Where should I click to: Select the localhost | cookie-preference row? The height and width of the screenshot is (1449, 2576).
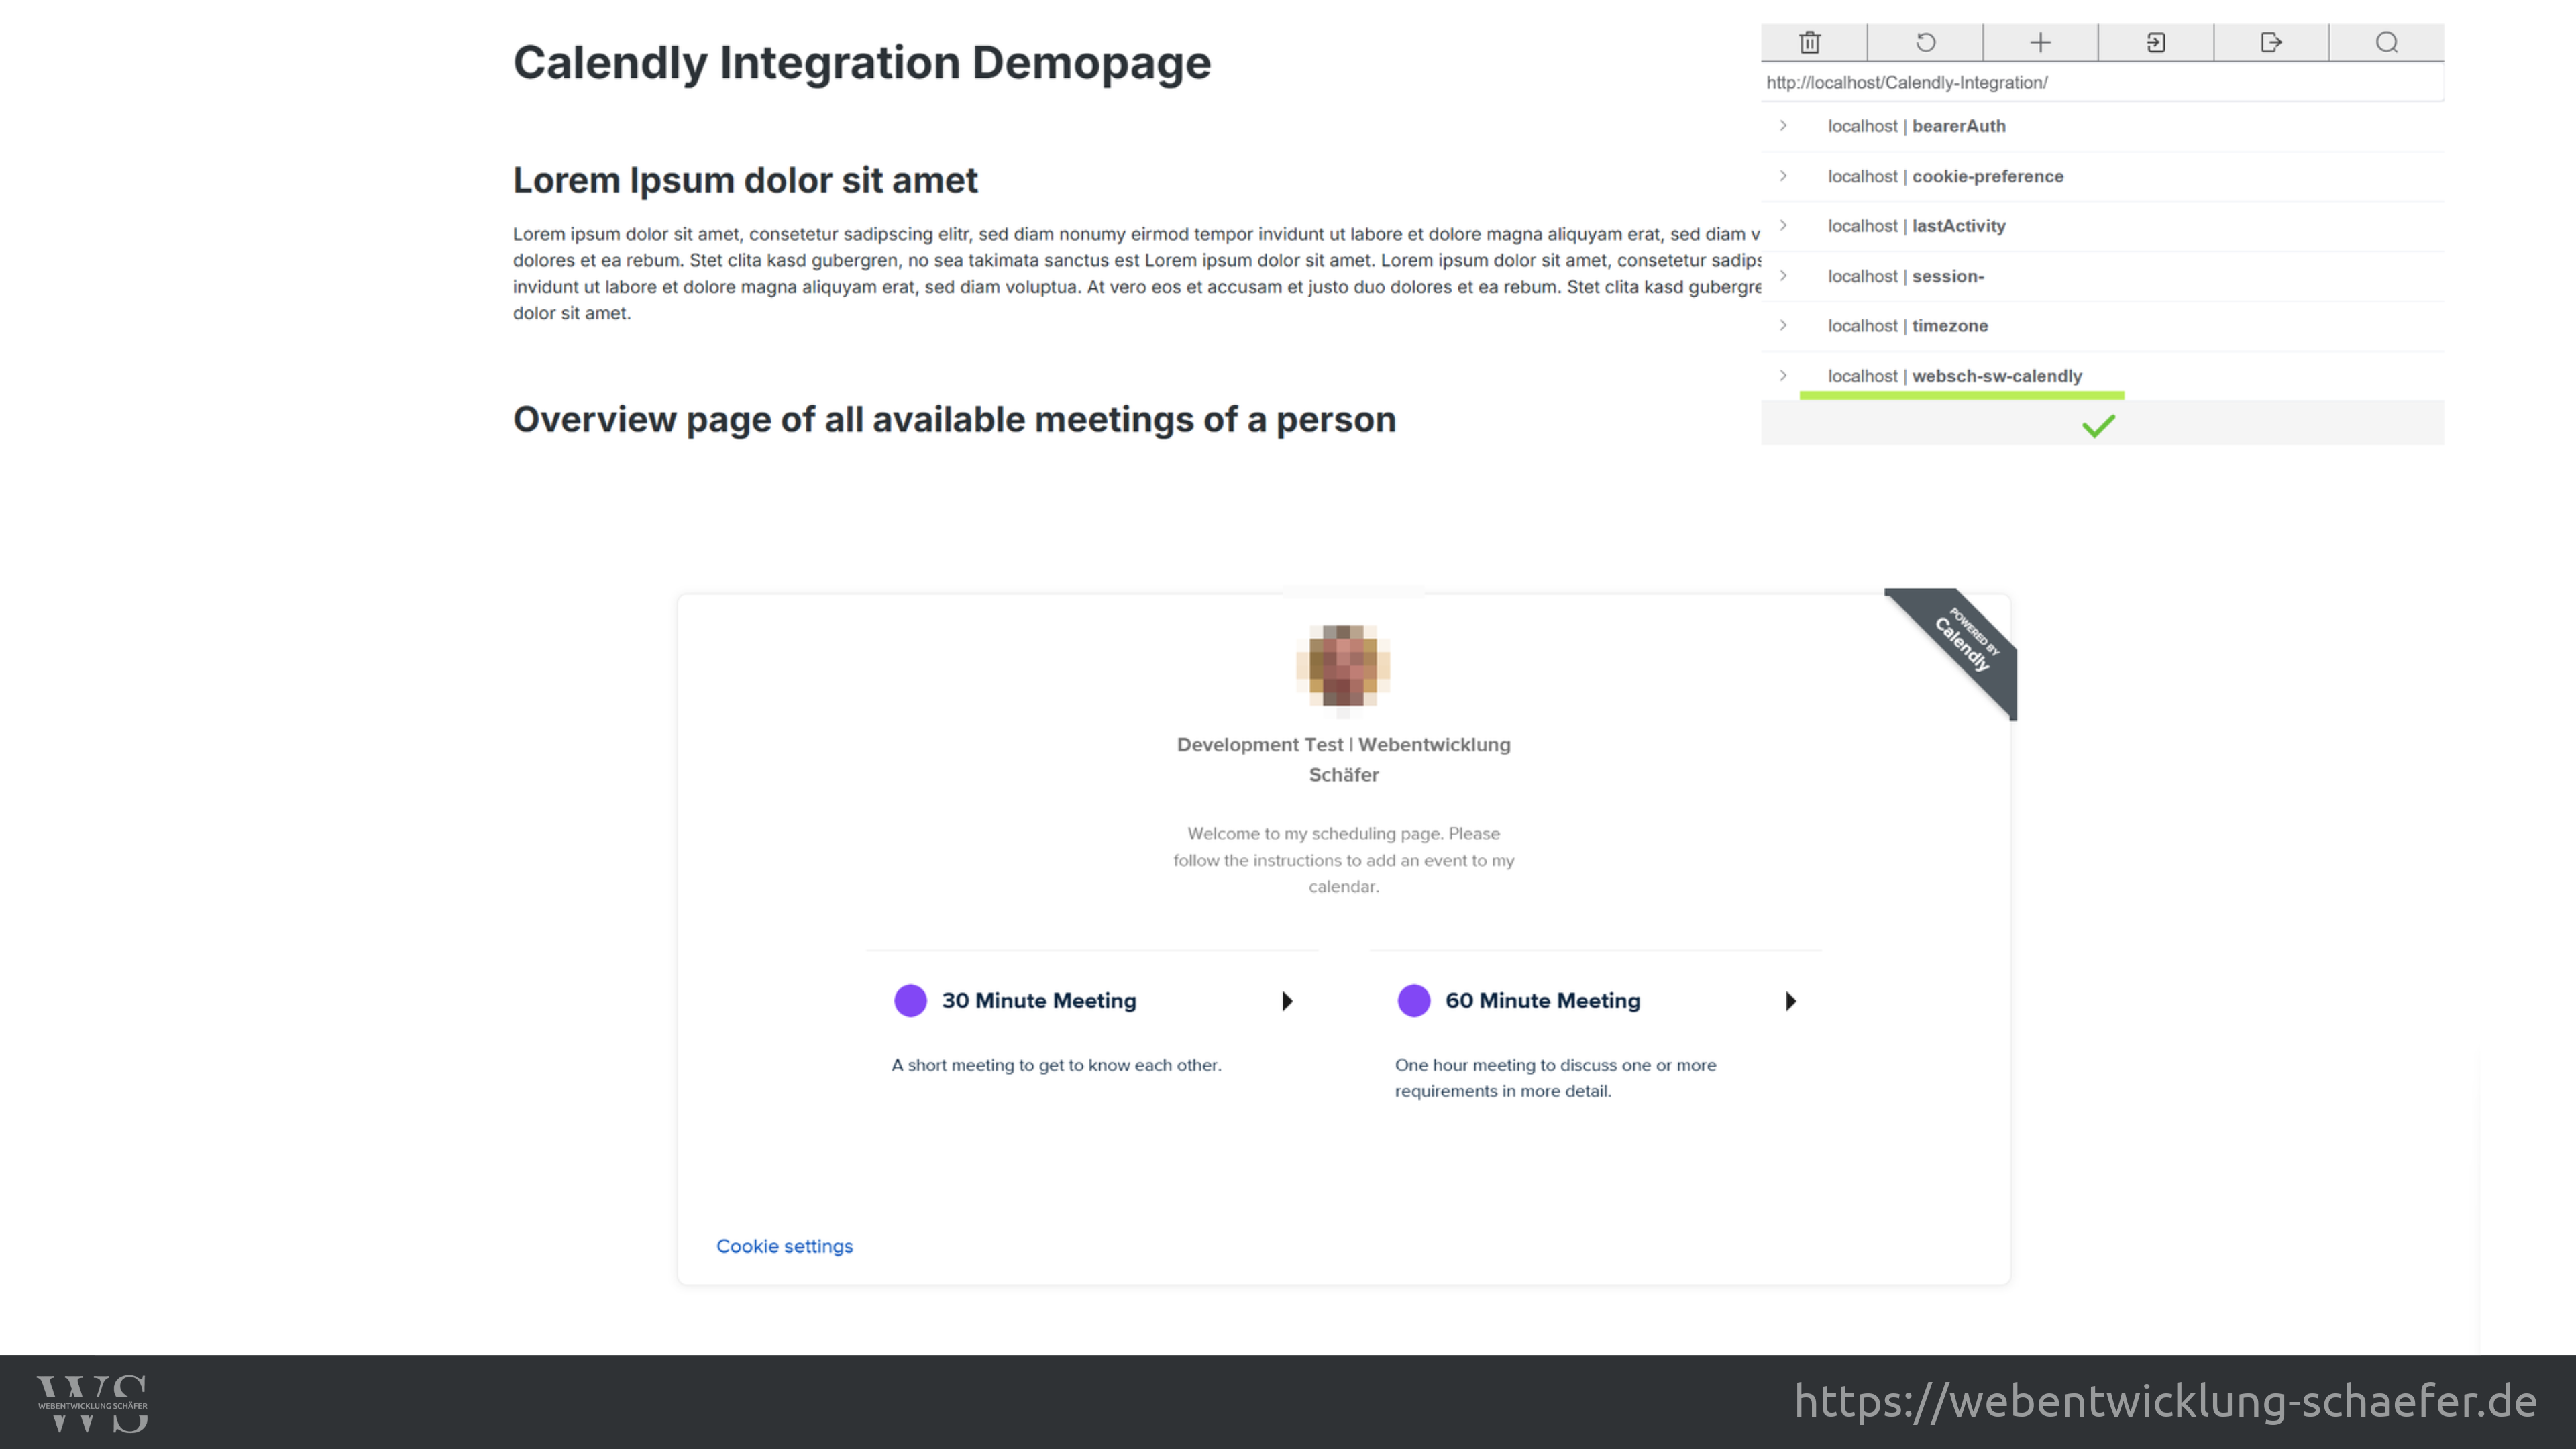(2102, 176)
